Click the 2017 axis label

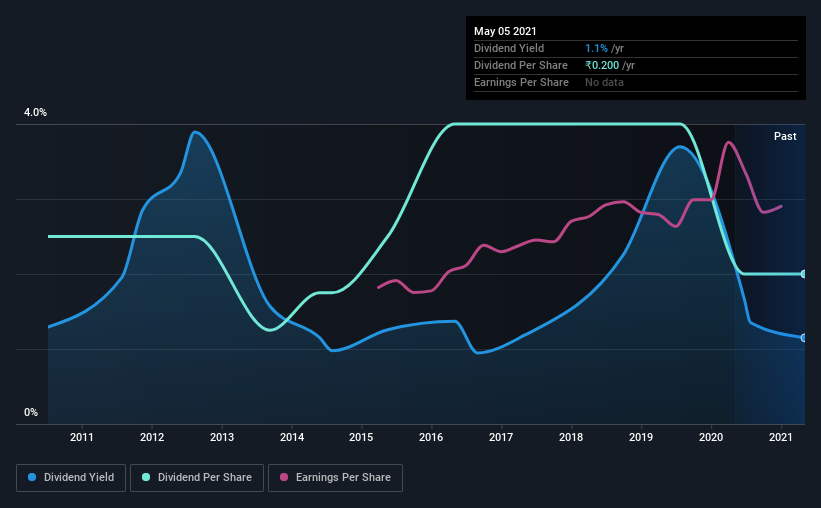coord(501,437)
